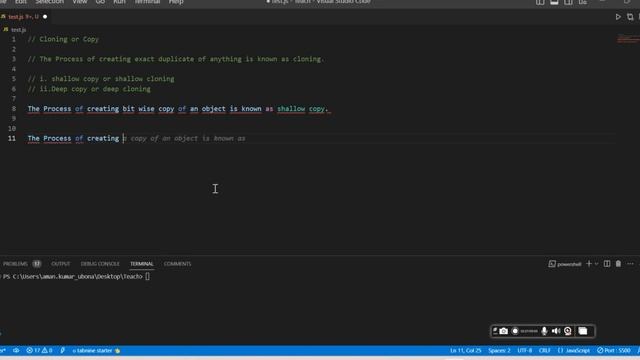Kill terminal using the trash icon
The image size is (640, 360).
pyautogui.click(x=618, y=264)
